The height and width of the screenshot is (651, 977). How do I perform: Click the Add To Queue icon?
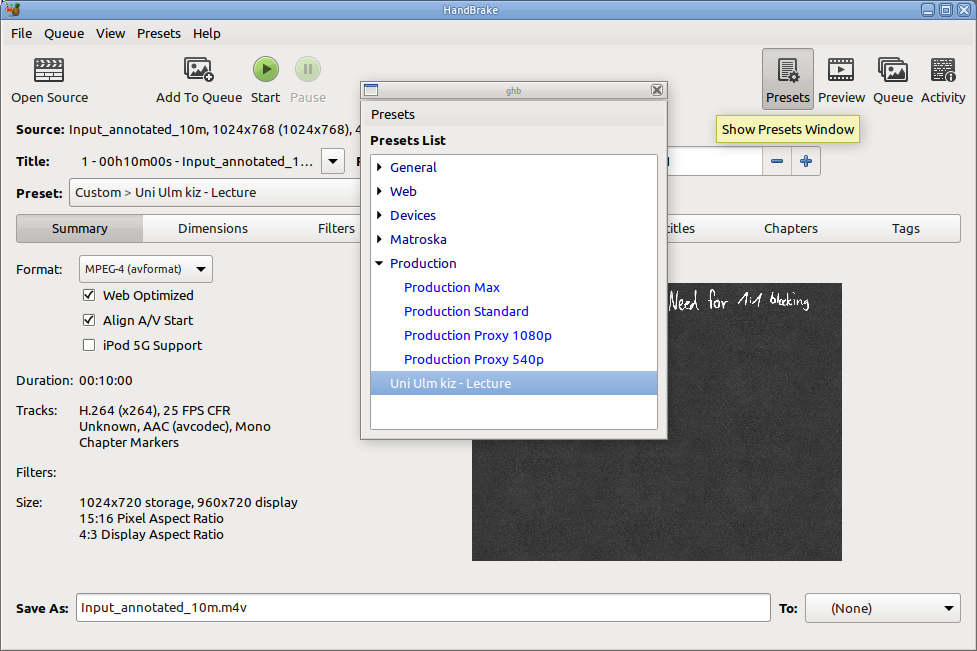click(198, 70)
